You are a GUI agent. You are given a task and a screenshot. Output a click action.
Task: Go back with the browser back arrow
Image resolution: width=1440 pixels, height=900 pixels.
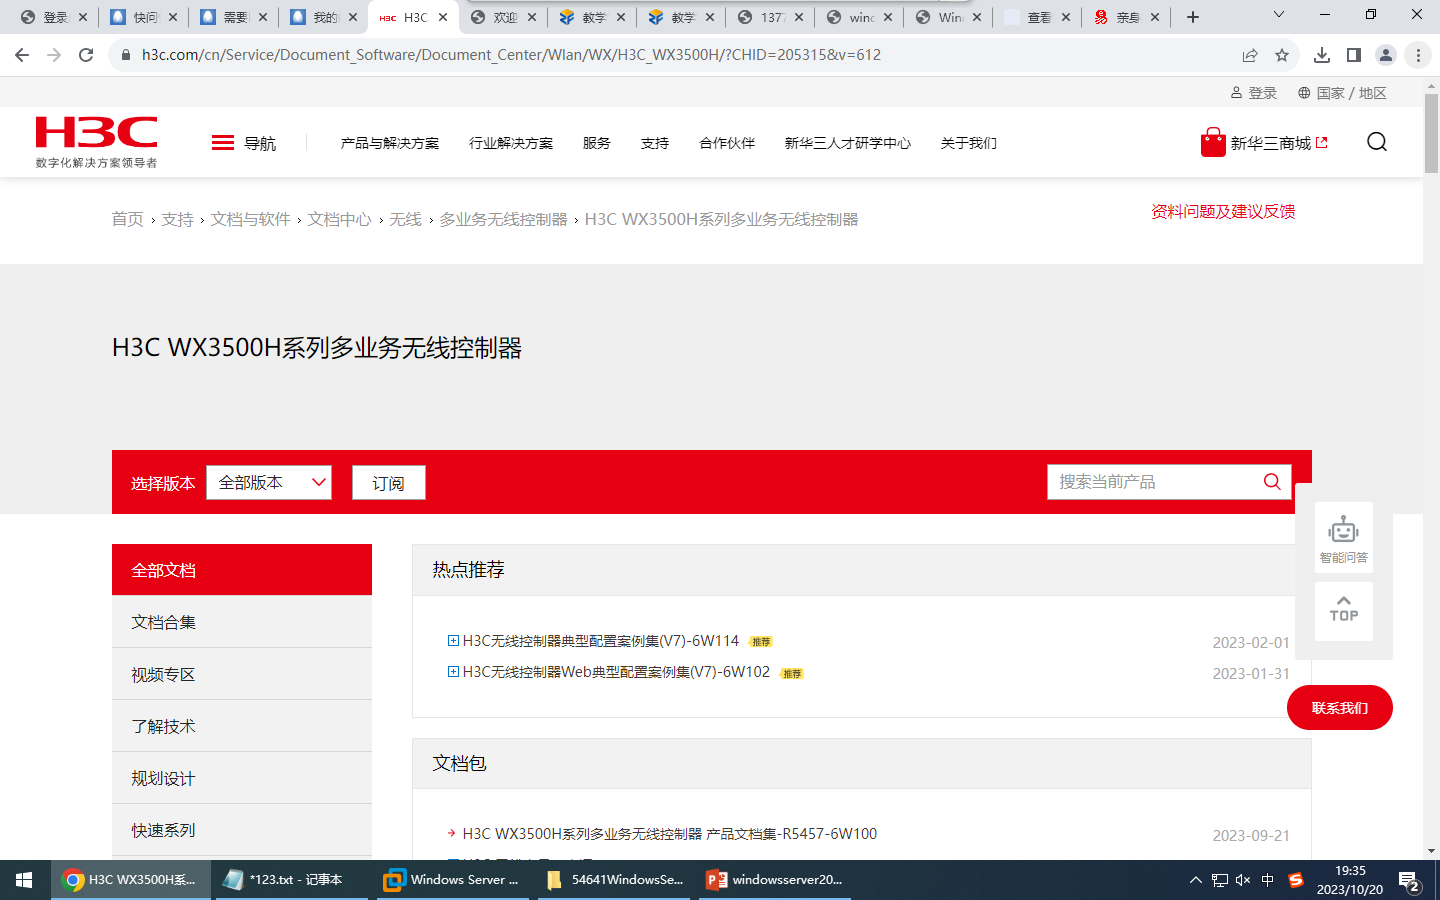[22, 55]
